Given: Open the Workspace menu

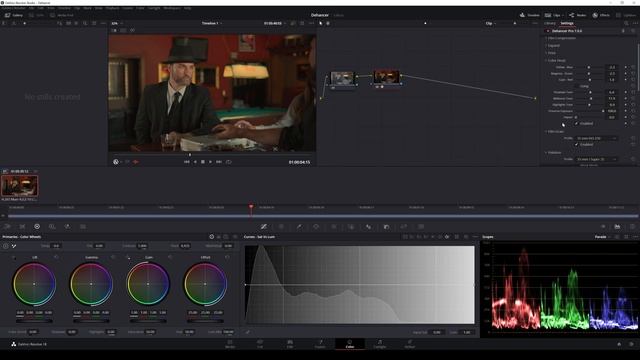Looking at the screenshot, I should [x=172, y=8].
